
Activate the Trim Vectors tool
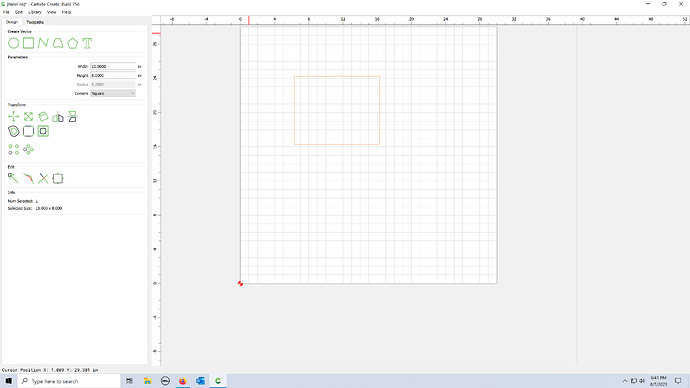tap(29, 178)
